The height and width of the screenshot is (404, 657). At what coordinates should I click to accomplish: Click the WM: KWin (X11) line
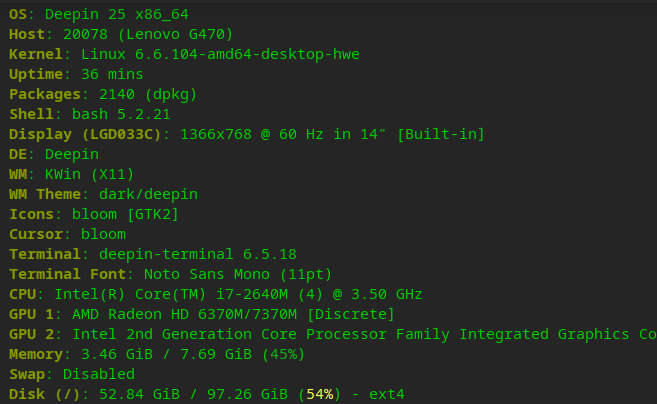72,174
